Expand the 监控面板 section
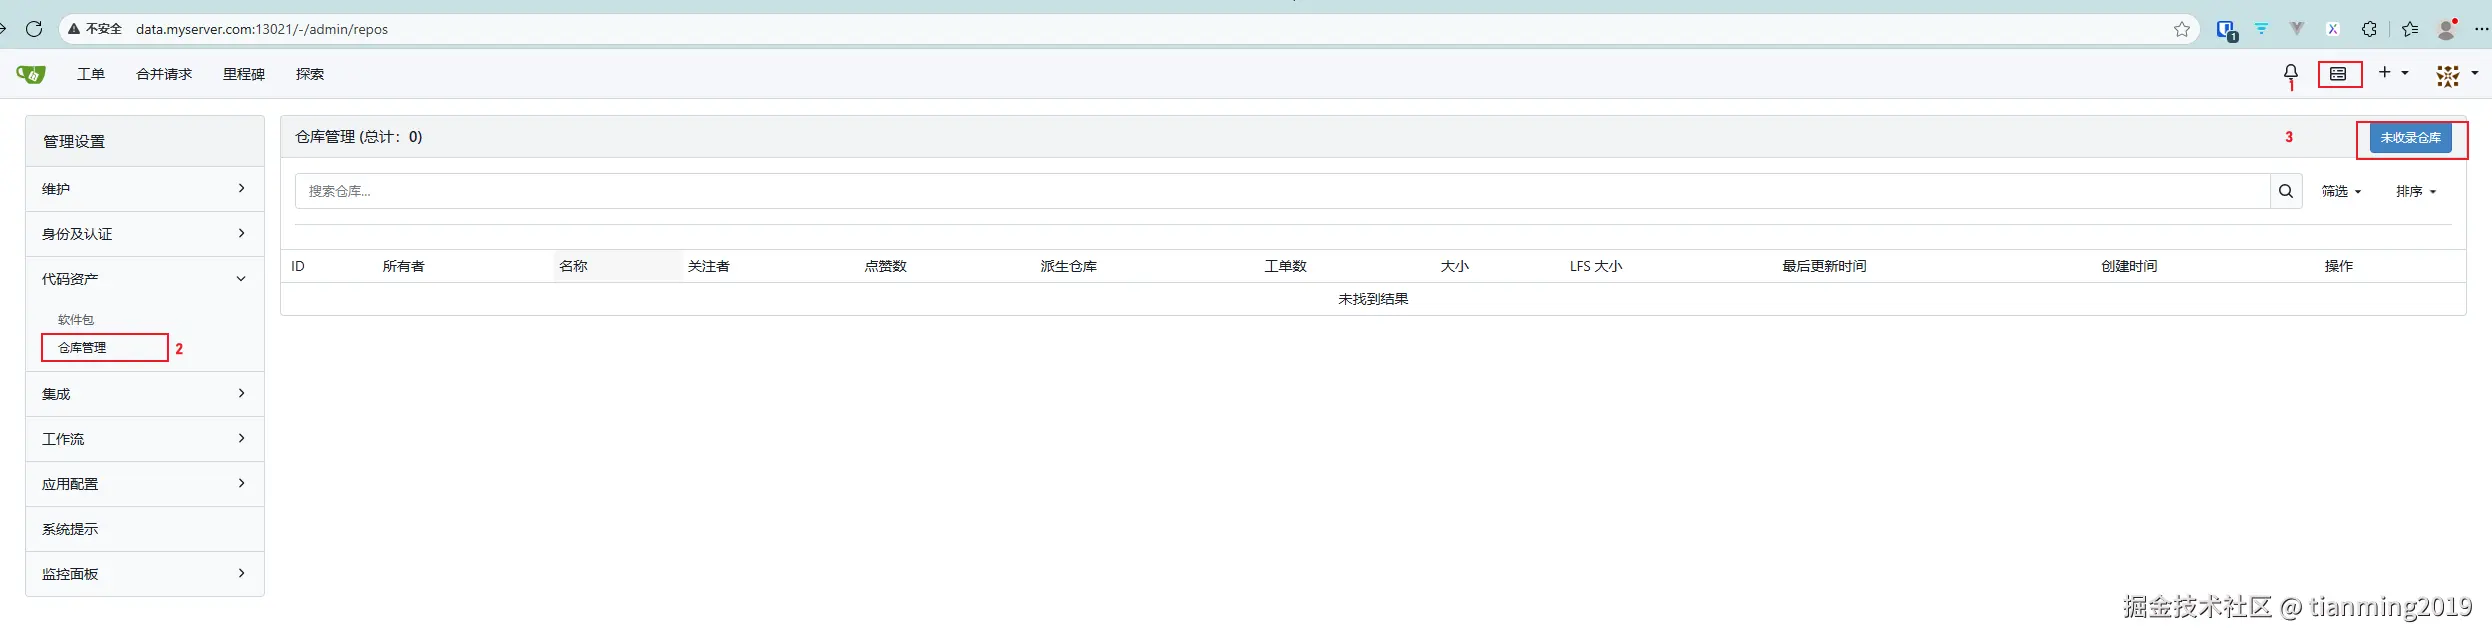 coord(145,574)
